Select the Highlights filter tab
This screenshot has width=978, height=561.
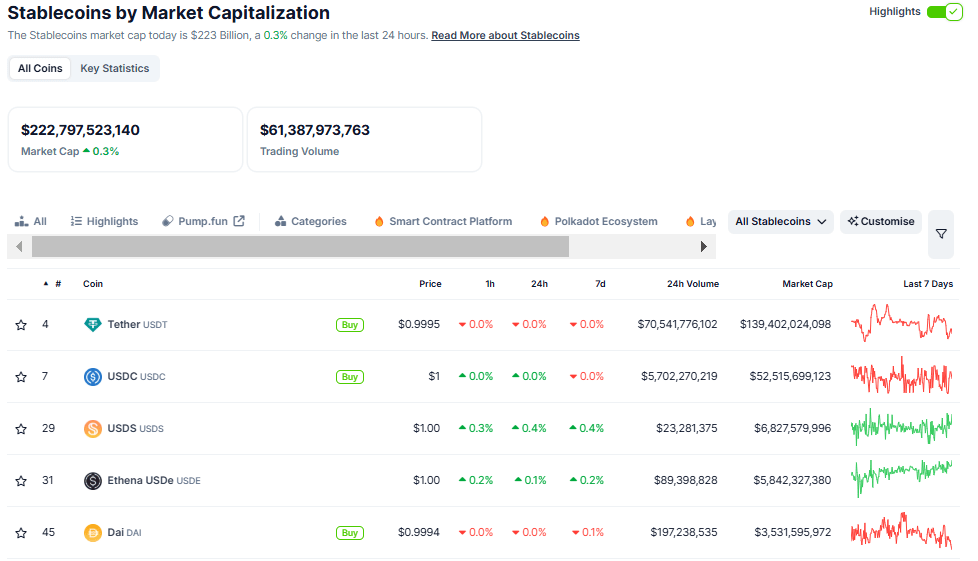pos(104,222)
